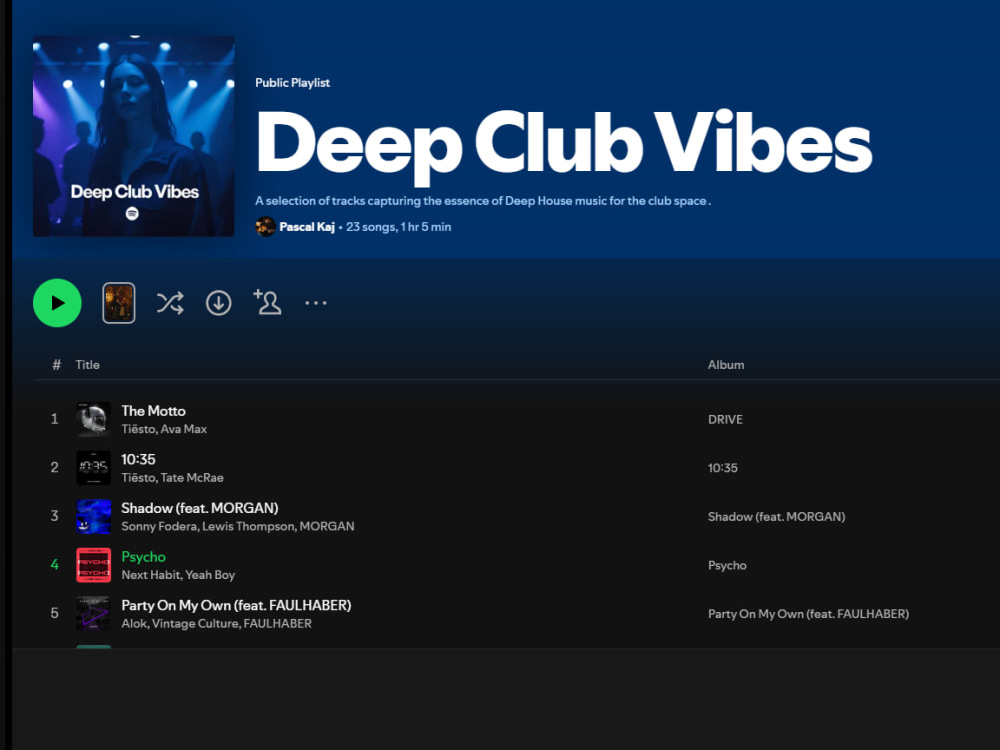Click The Motto album artwork
The width and height of the screenshot is (1000, 750).
(x=94, y=419)
